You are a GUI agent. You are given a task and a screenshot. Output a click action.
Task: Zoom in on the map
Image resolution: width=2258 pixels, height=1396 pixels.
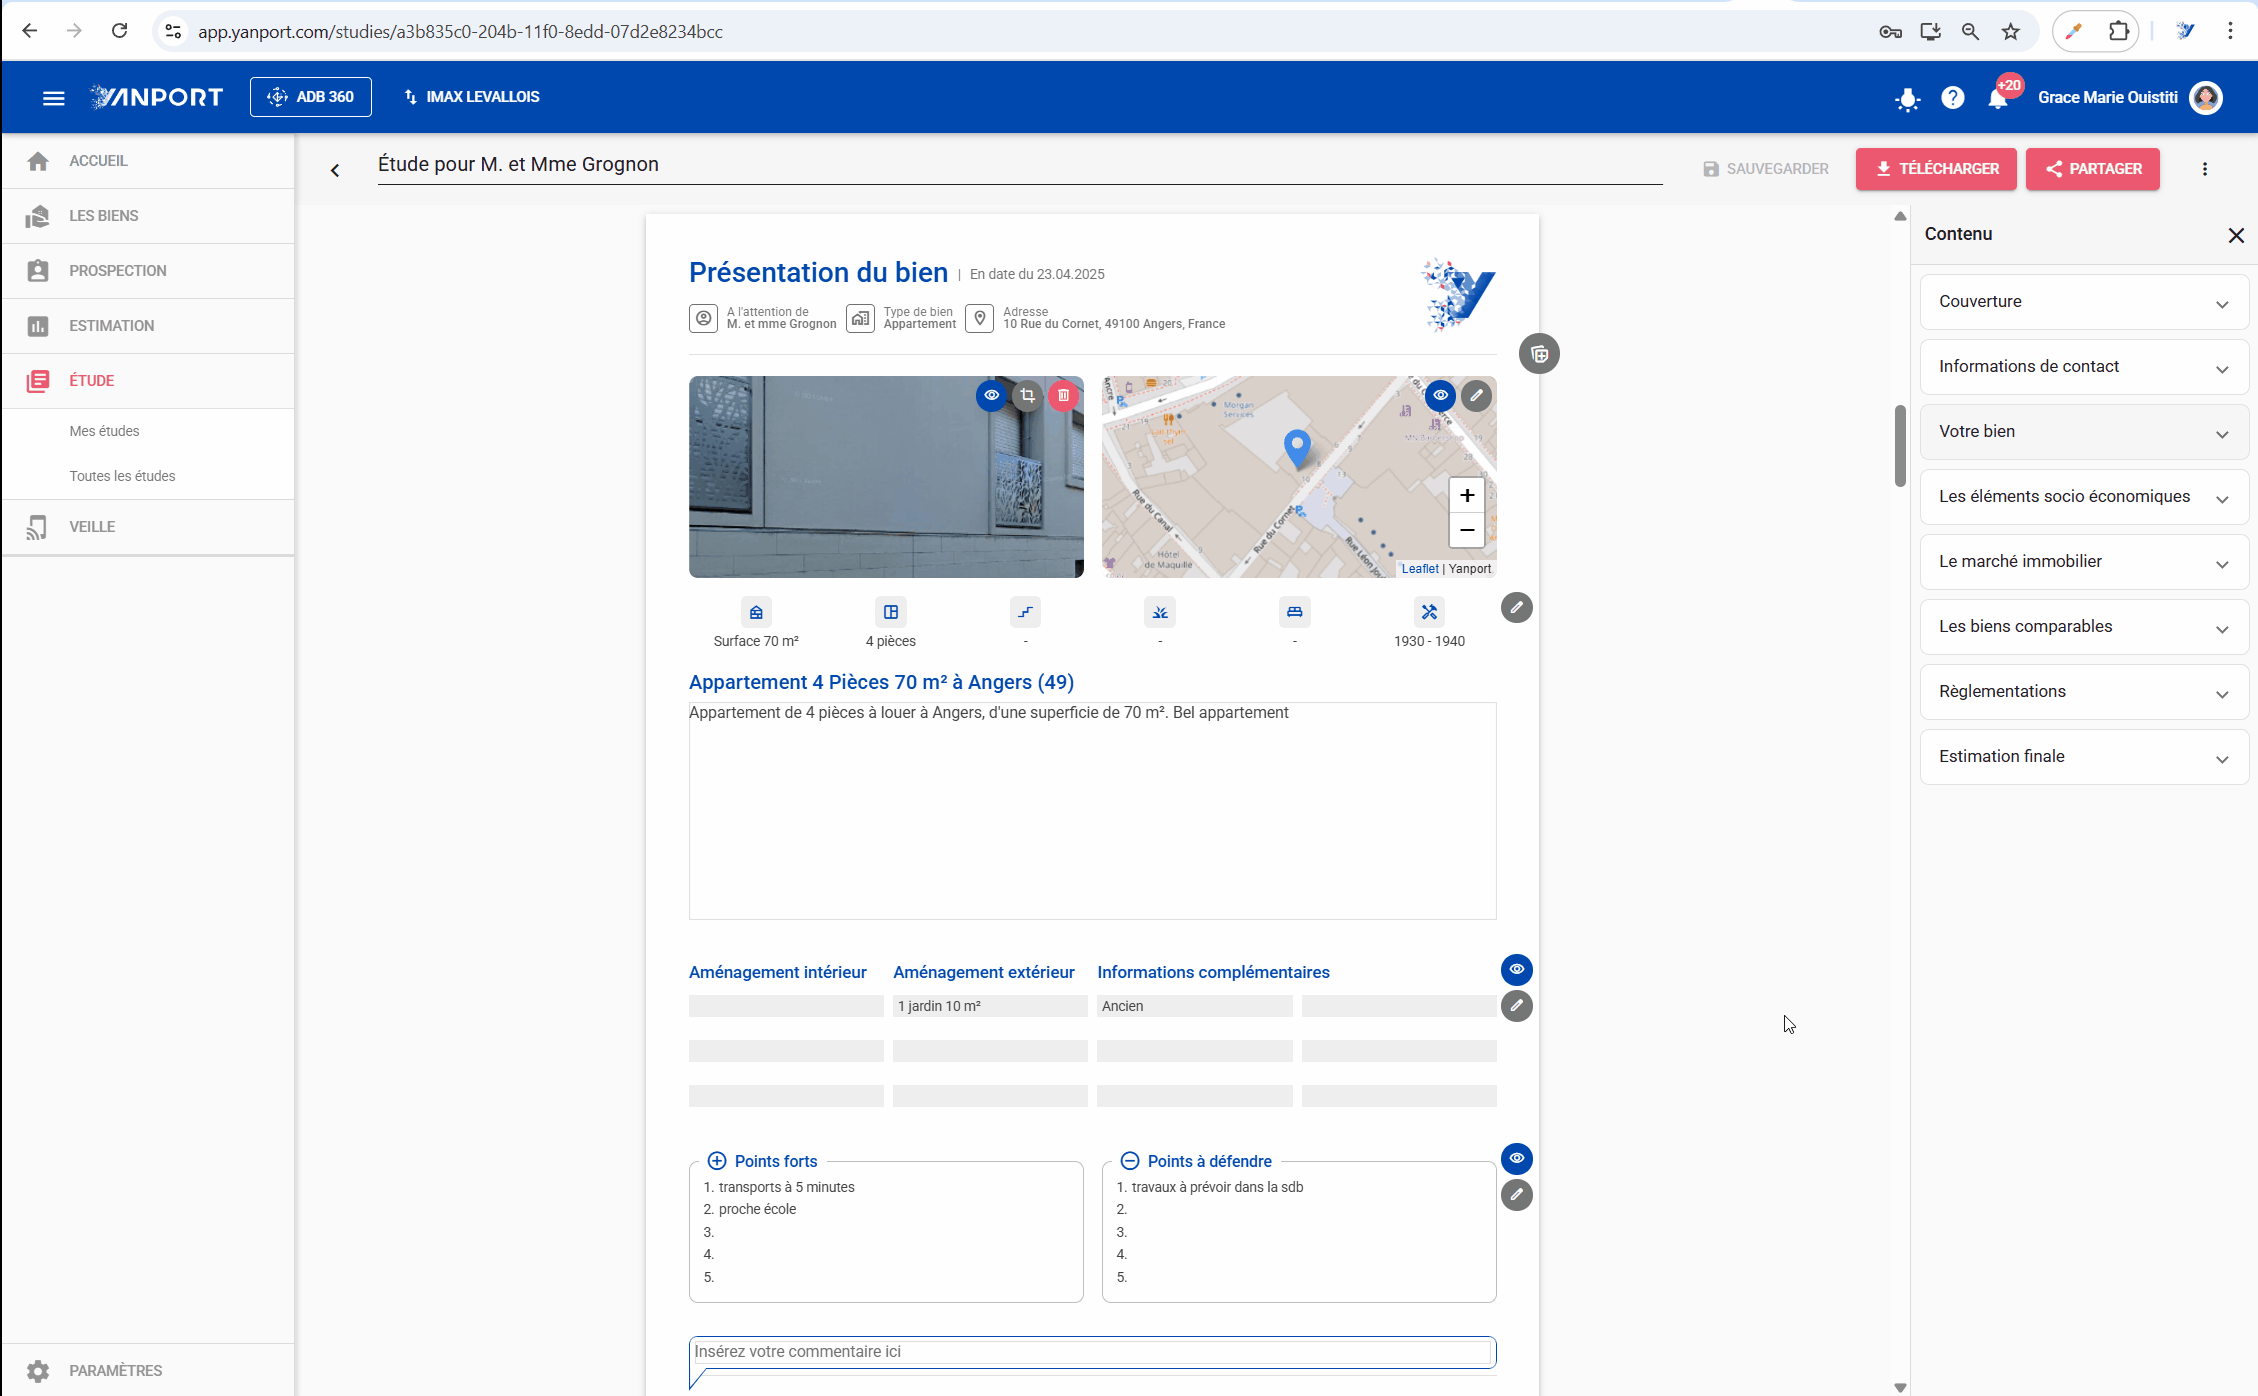tap(1467, 495)
